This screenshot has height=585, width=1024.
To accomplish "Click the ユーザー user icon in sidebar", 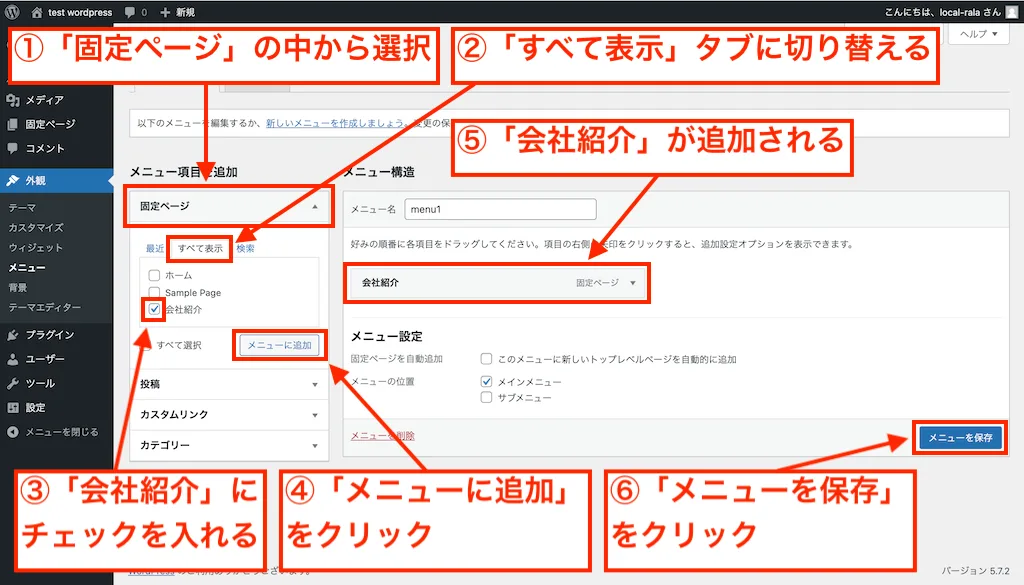I will tap(12, 359).
